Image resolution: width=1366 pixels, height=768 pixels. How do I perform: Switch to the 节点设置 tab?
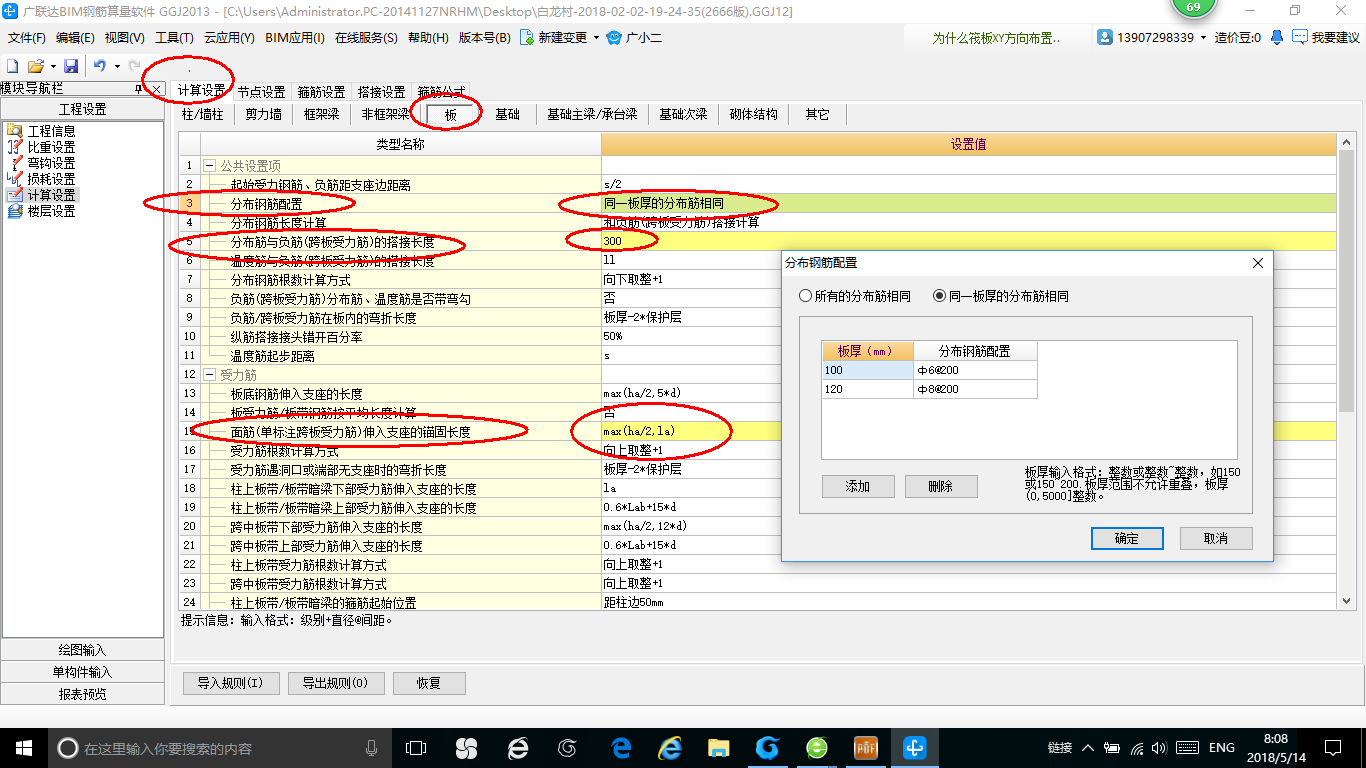coord(261,91)
